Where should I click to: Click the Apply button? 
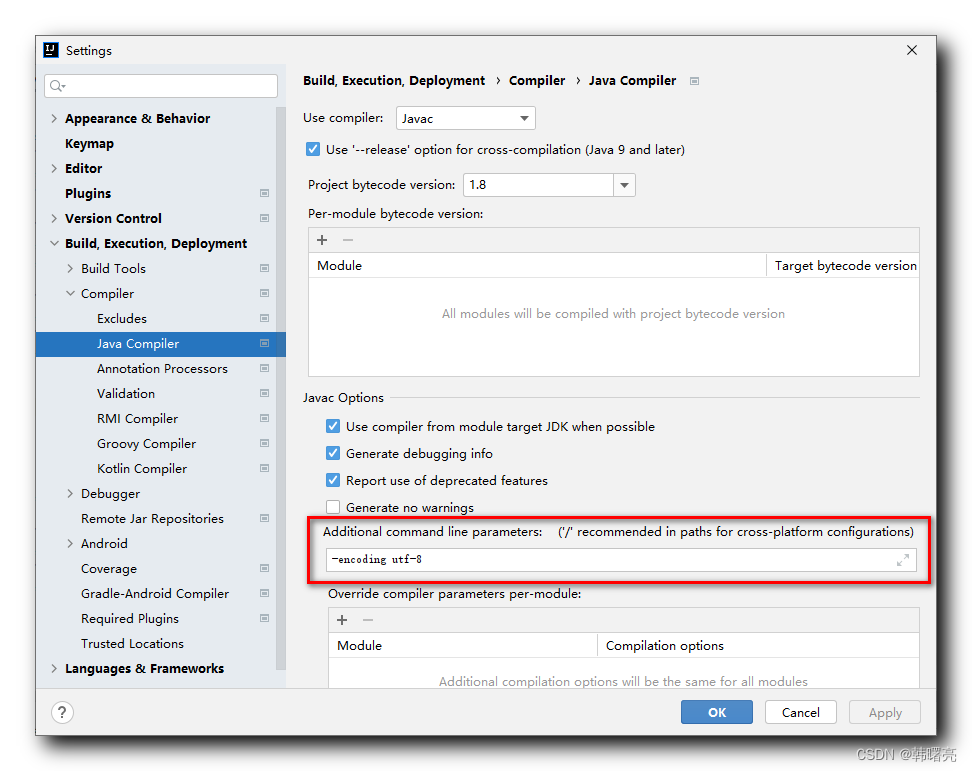[x=885, y=712]
